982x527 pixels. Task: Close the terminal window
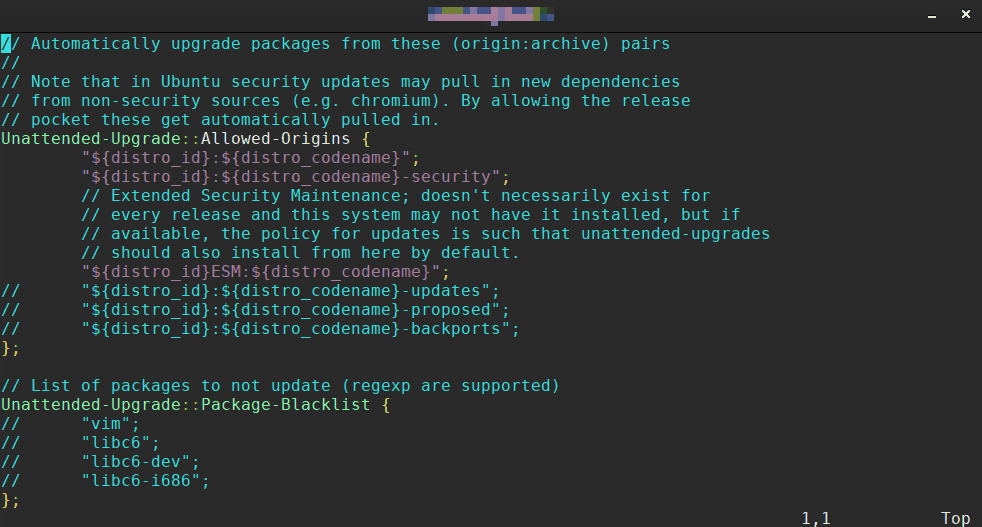965,14
